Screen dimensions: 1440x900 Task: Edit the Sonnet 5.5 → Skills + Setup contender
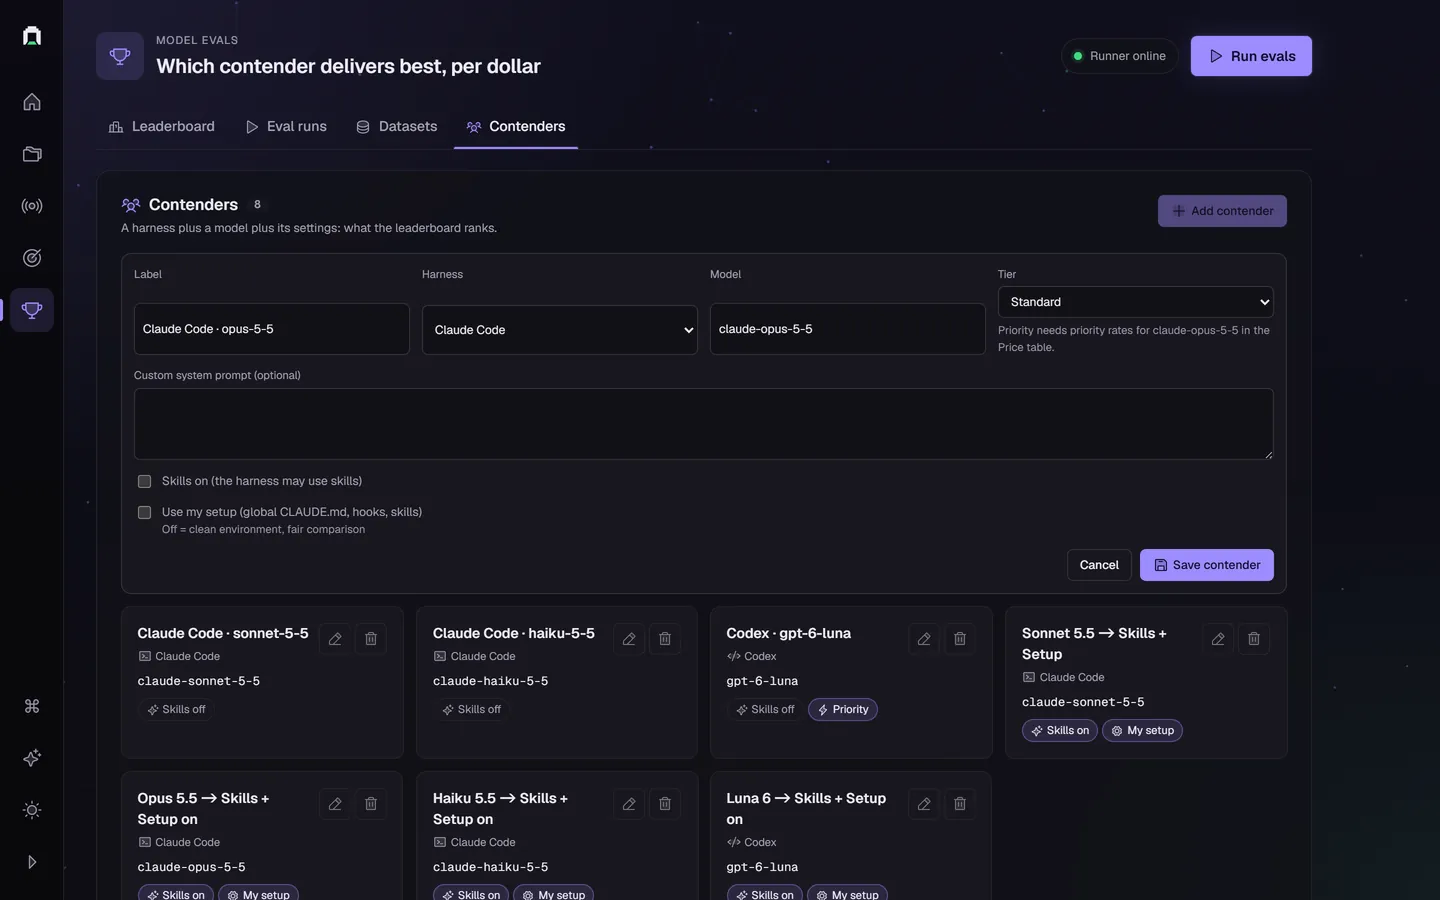click(1218, 639)
